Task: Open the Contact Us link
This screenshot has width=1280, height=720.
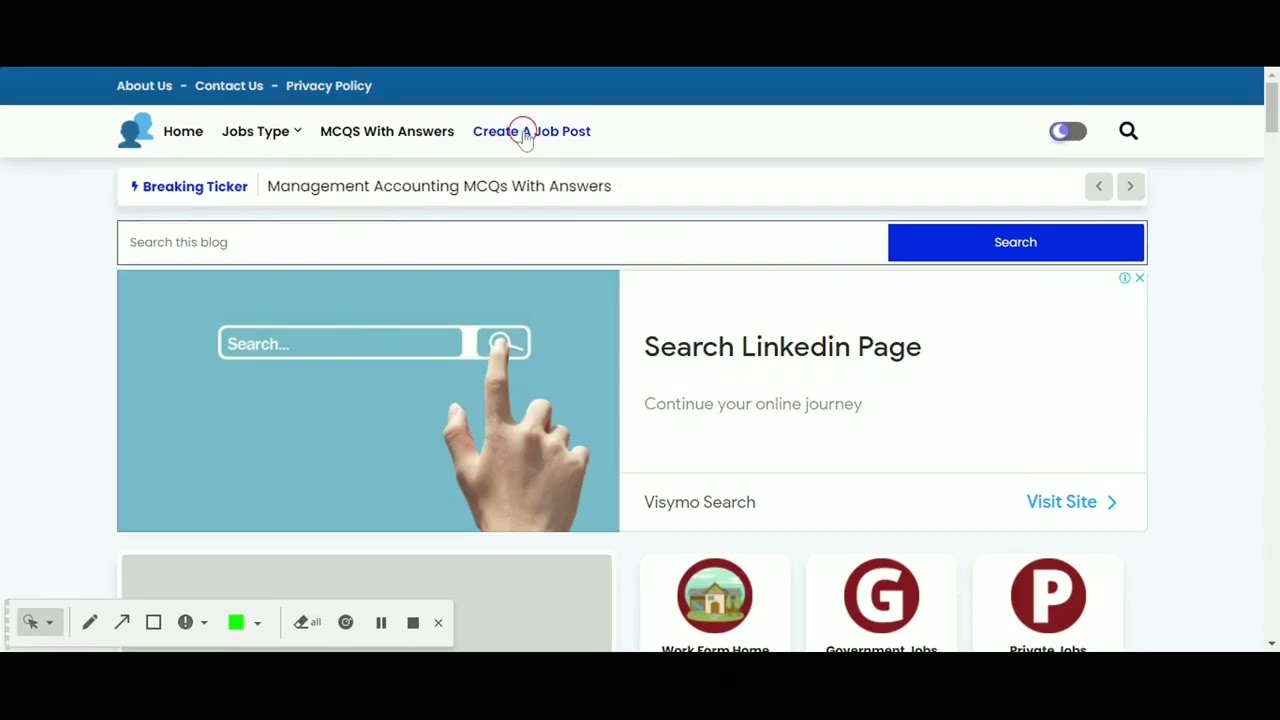Action: tap(229, 86)
